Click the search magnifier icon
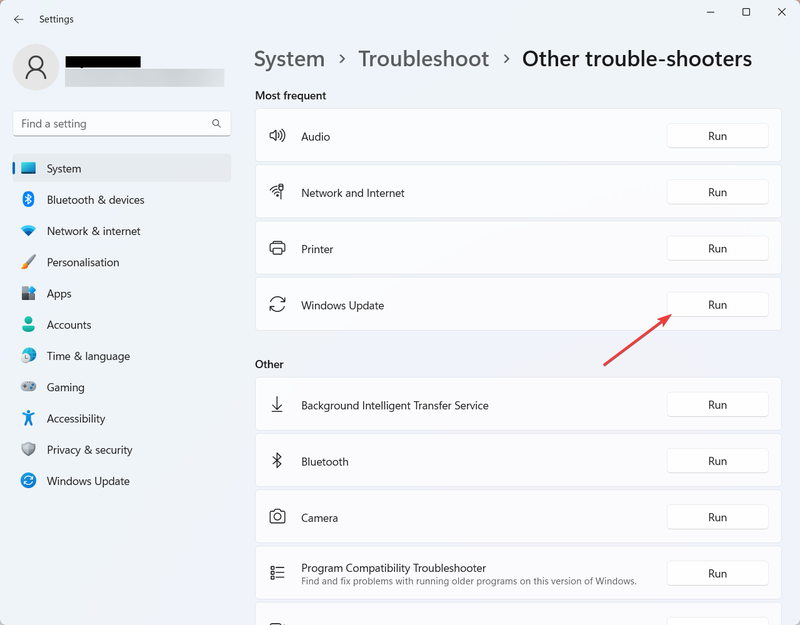The image size is (800, 625). 216,123
